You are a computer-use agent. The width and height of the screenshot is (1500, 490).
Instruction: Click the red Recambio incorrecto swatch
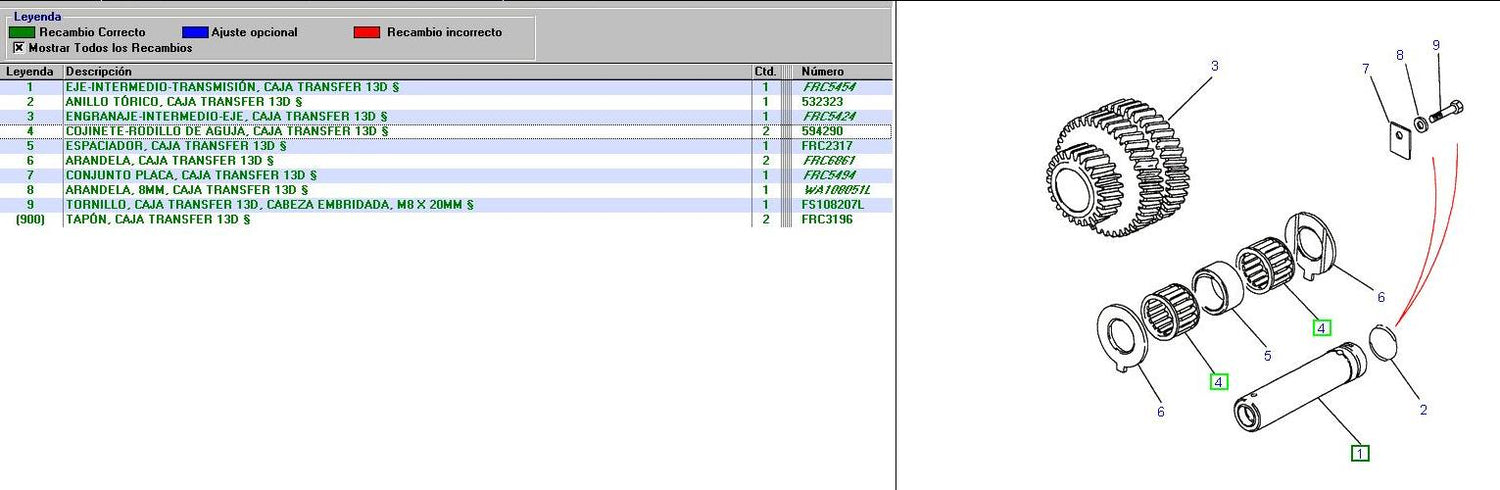click(367, 32)
